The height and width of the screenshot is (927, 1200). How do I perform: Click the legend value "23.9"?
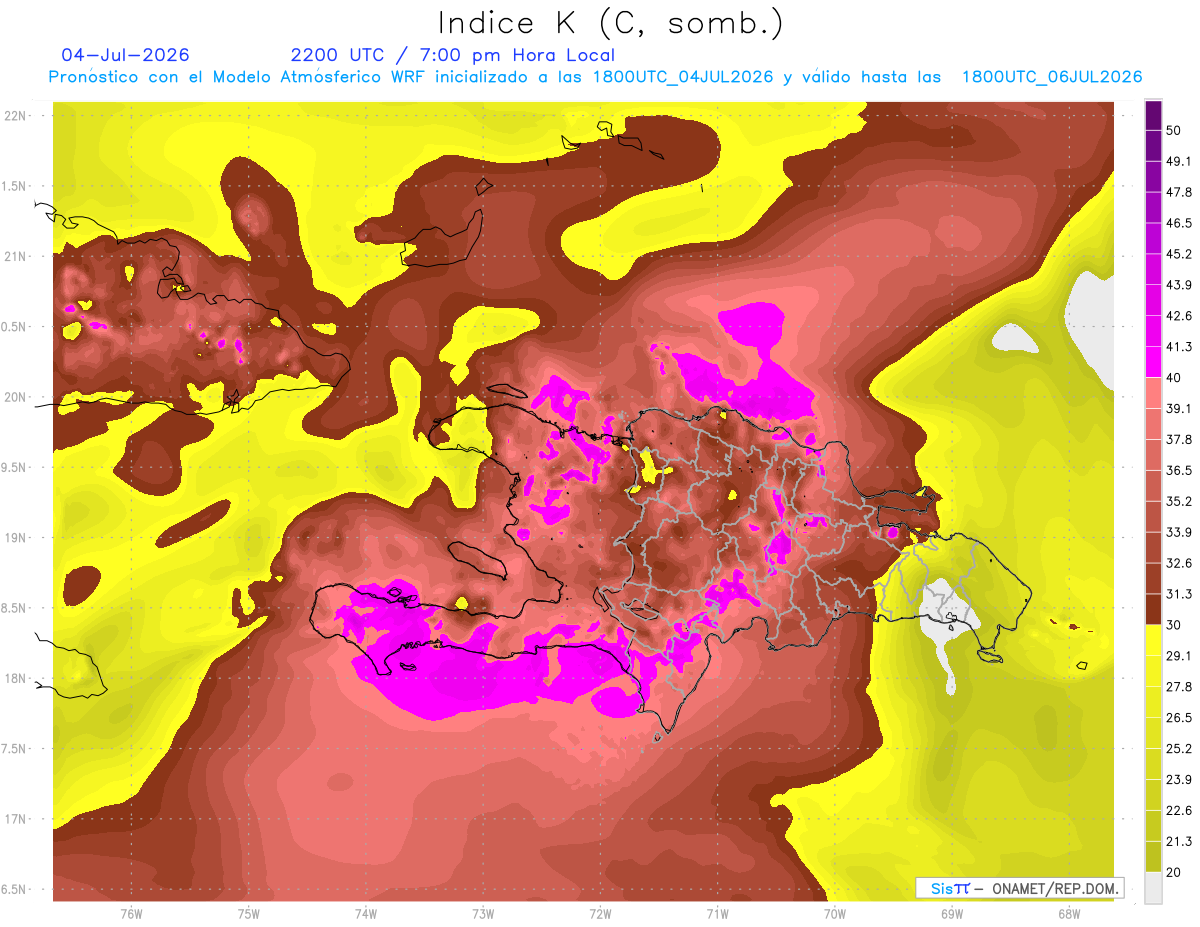point(1179,779)
